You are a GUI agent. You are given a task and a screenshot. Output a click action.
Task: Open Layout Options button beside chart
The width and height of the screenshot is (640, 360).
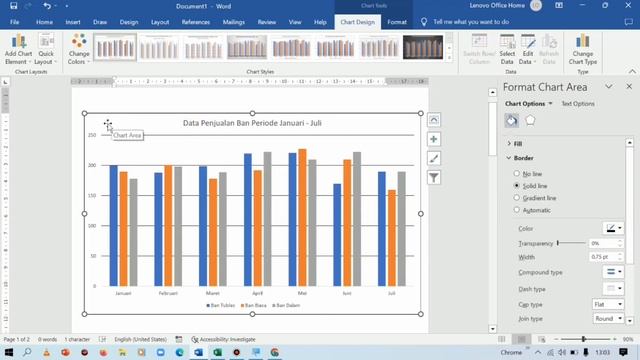point(433,120)
